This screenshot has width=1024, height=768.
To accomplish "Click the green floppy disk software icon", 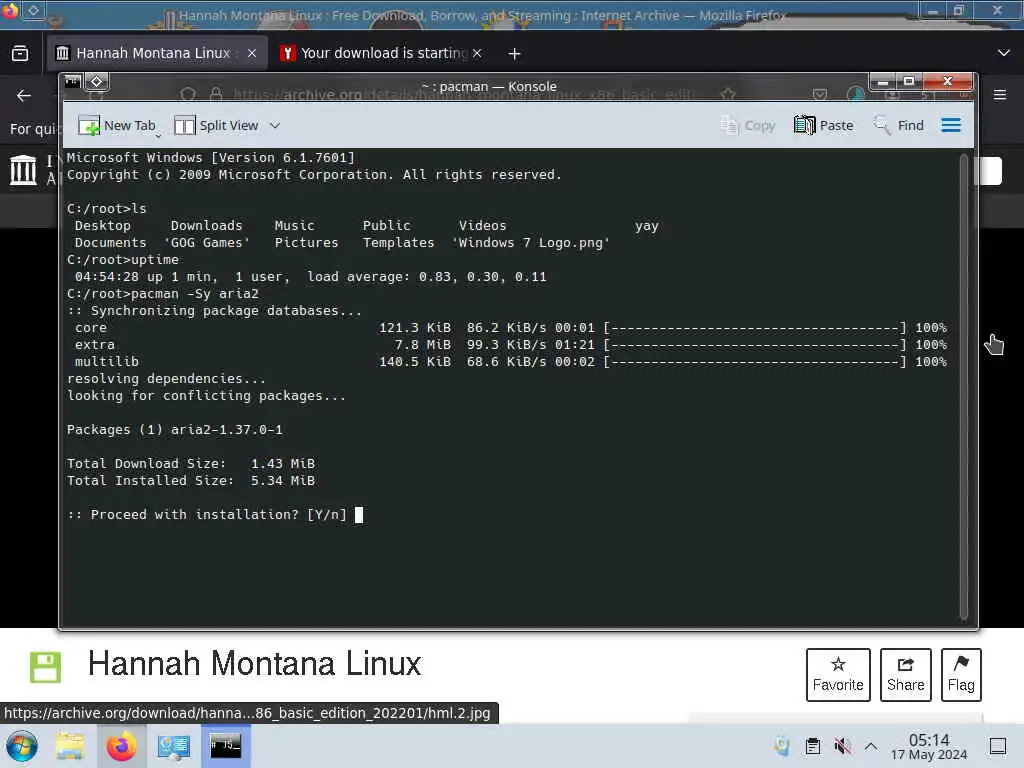I will tap(46, 667).
